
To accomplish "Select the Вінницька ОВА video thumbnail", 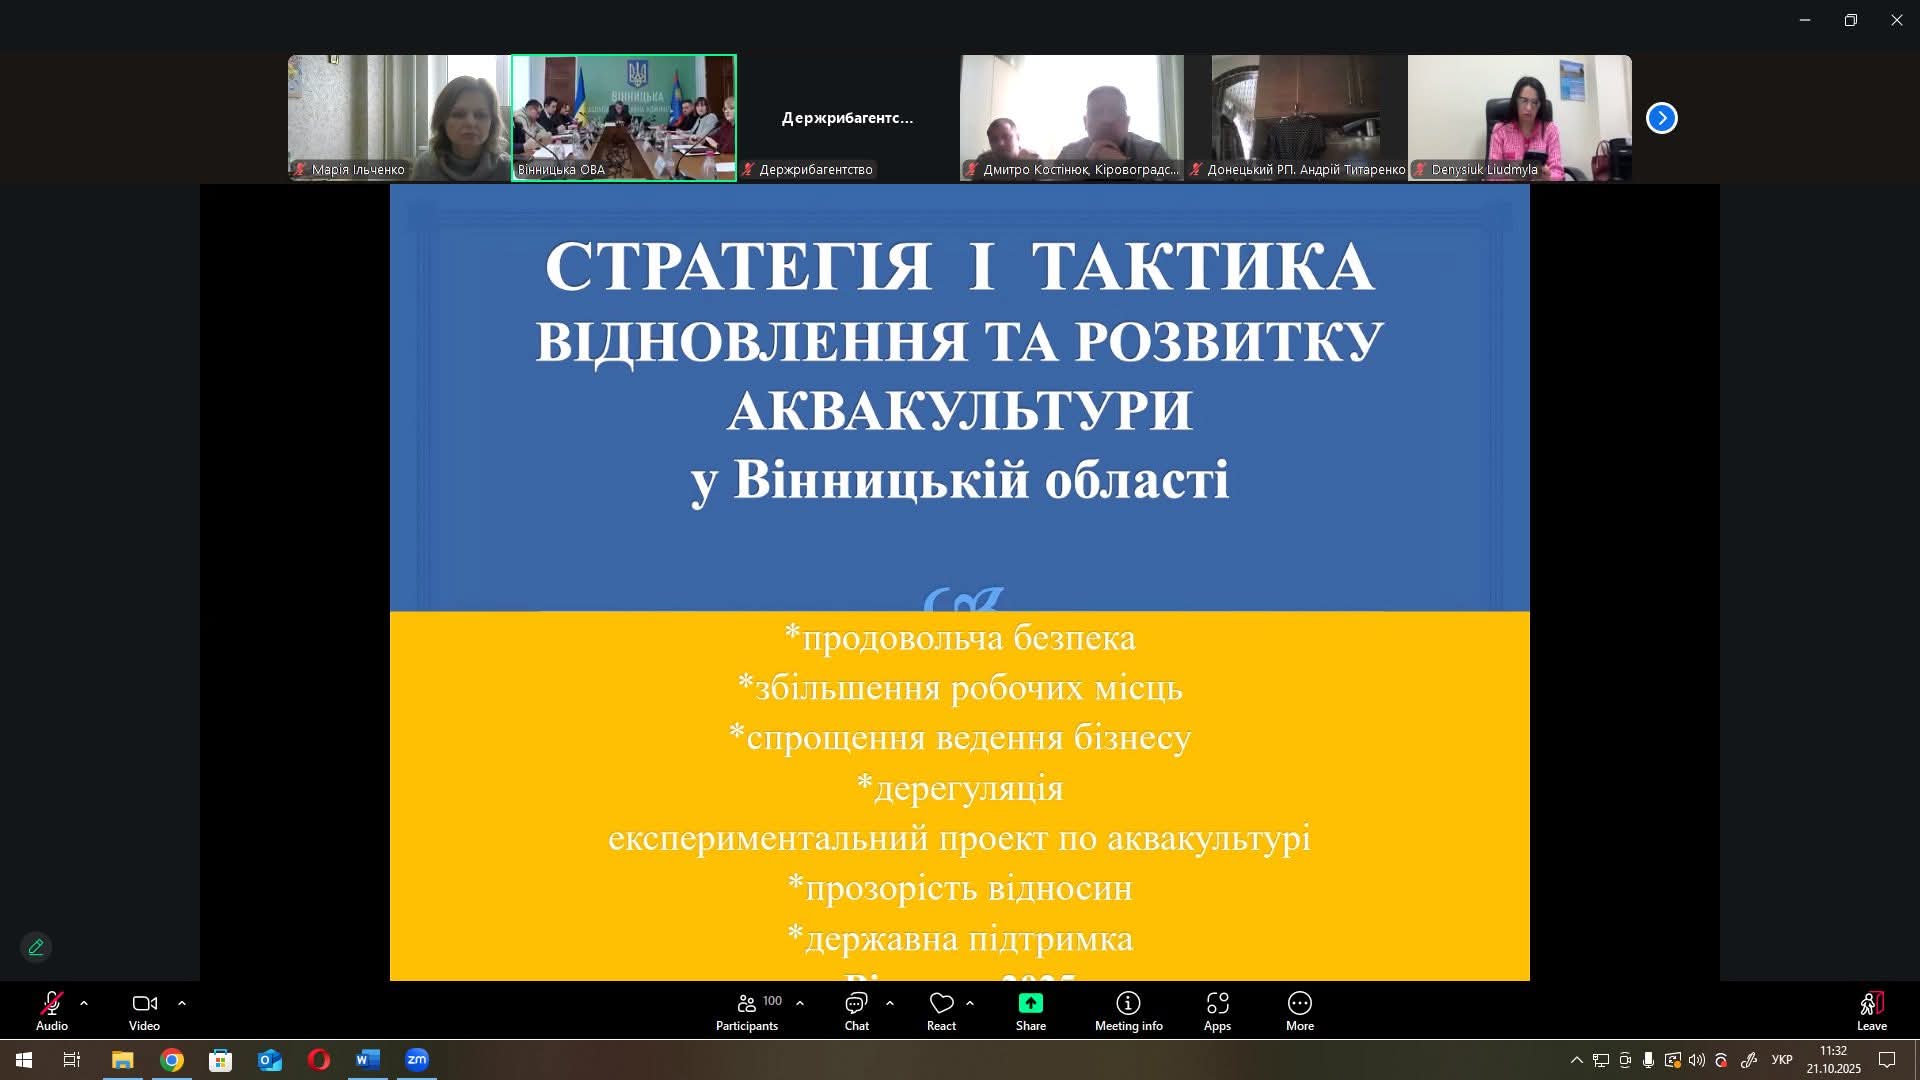I will [x=623, y=117].
